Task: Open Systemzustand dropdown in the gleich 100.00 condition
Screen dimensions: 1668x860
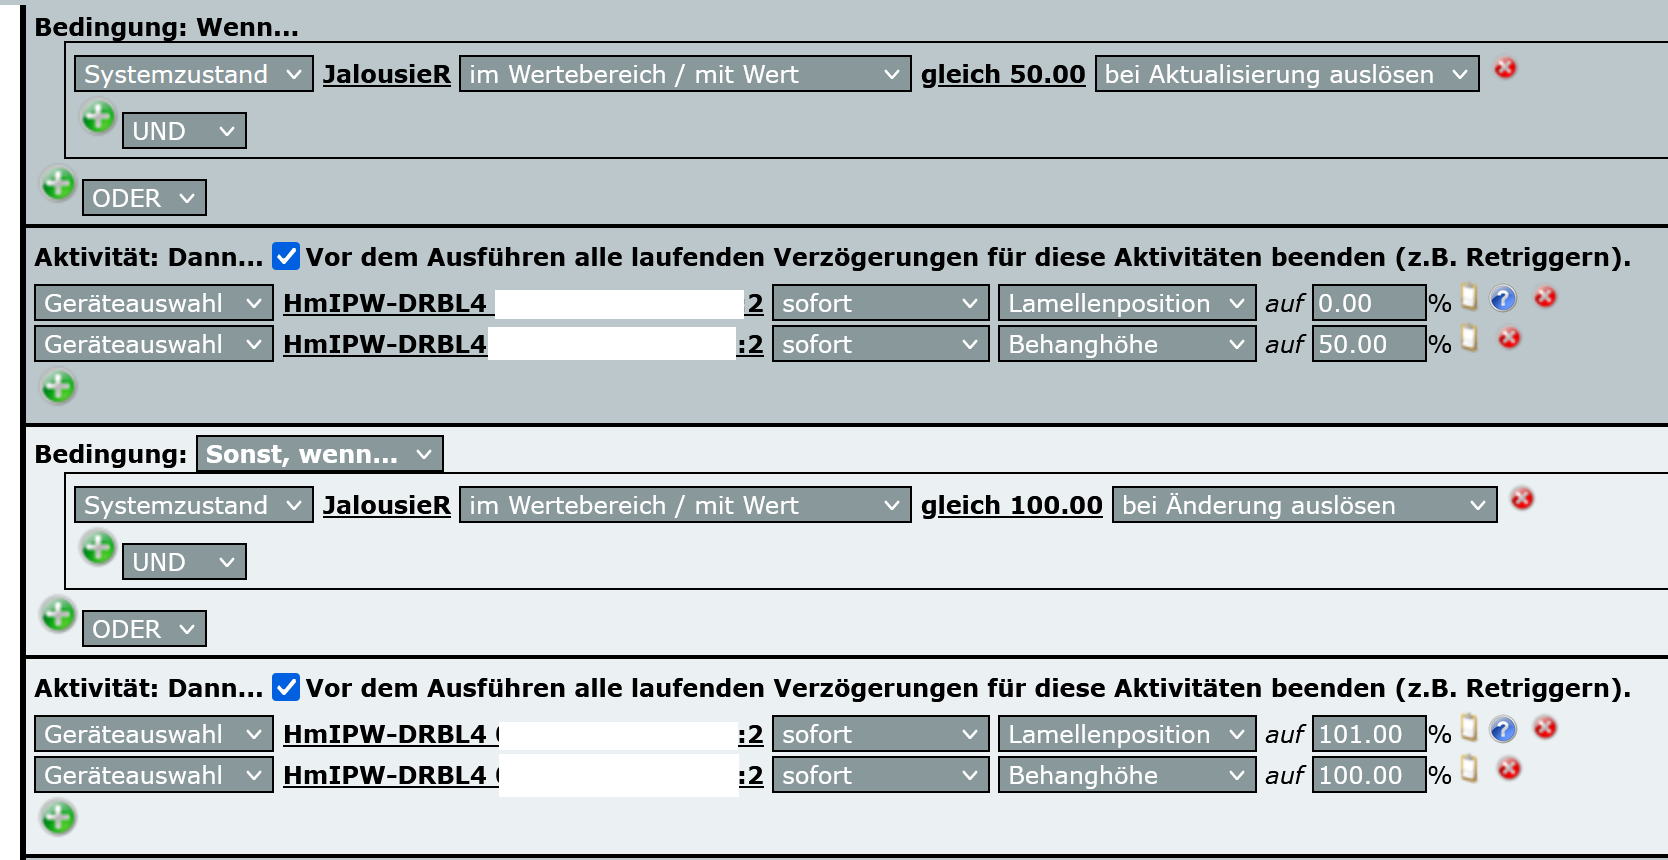Action: [x=194, y=505]
